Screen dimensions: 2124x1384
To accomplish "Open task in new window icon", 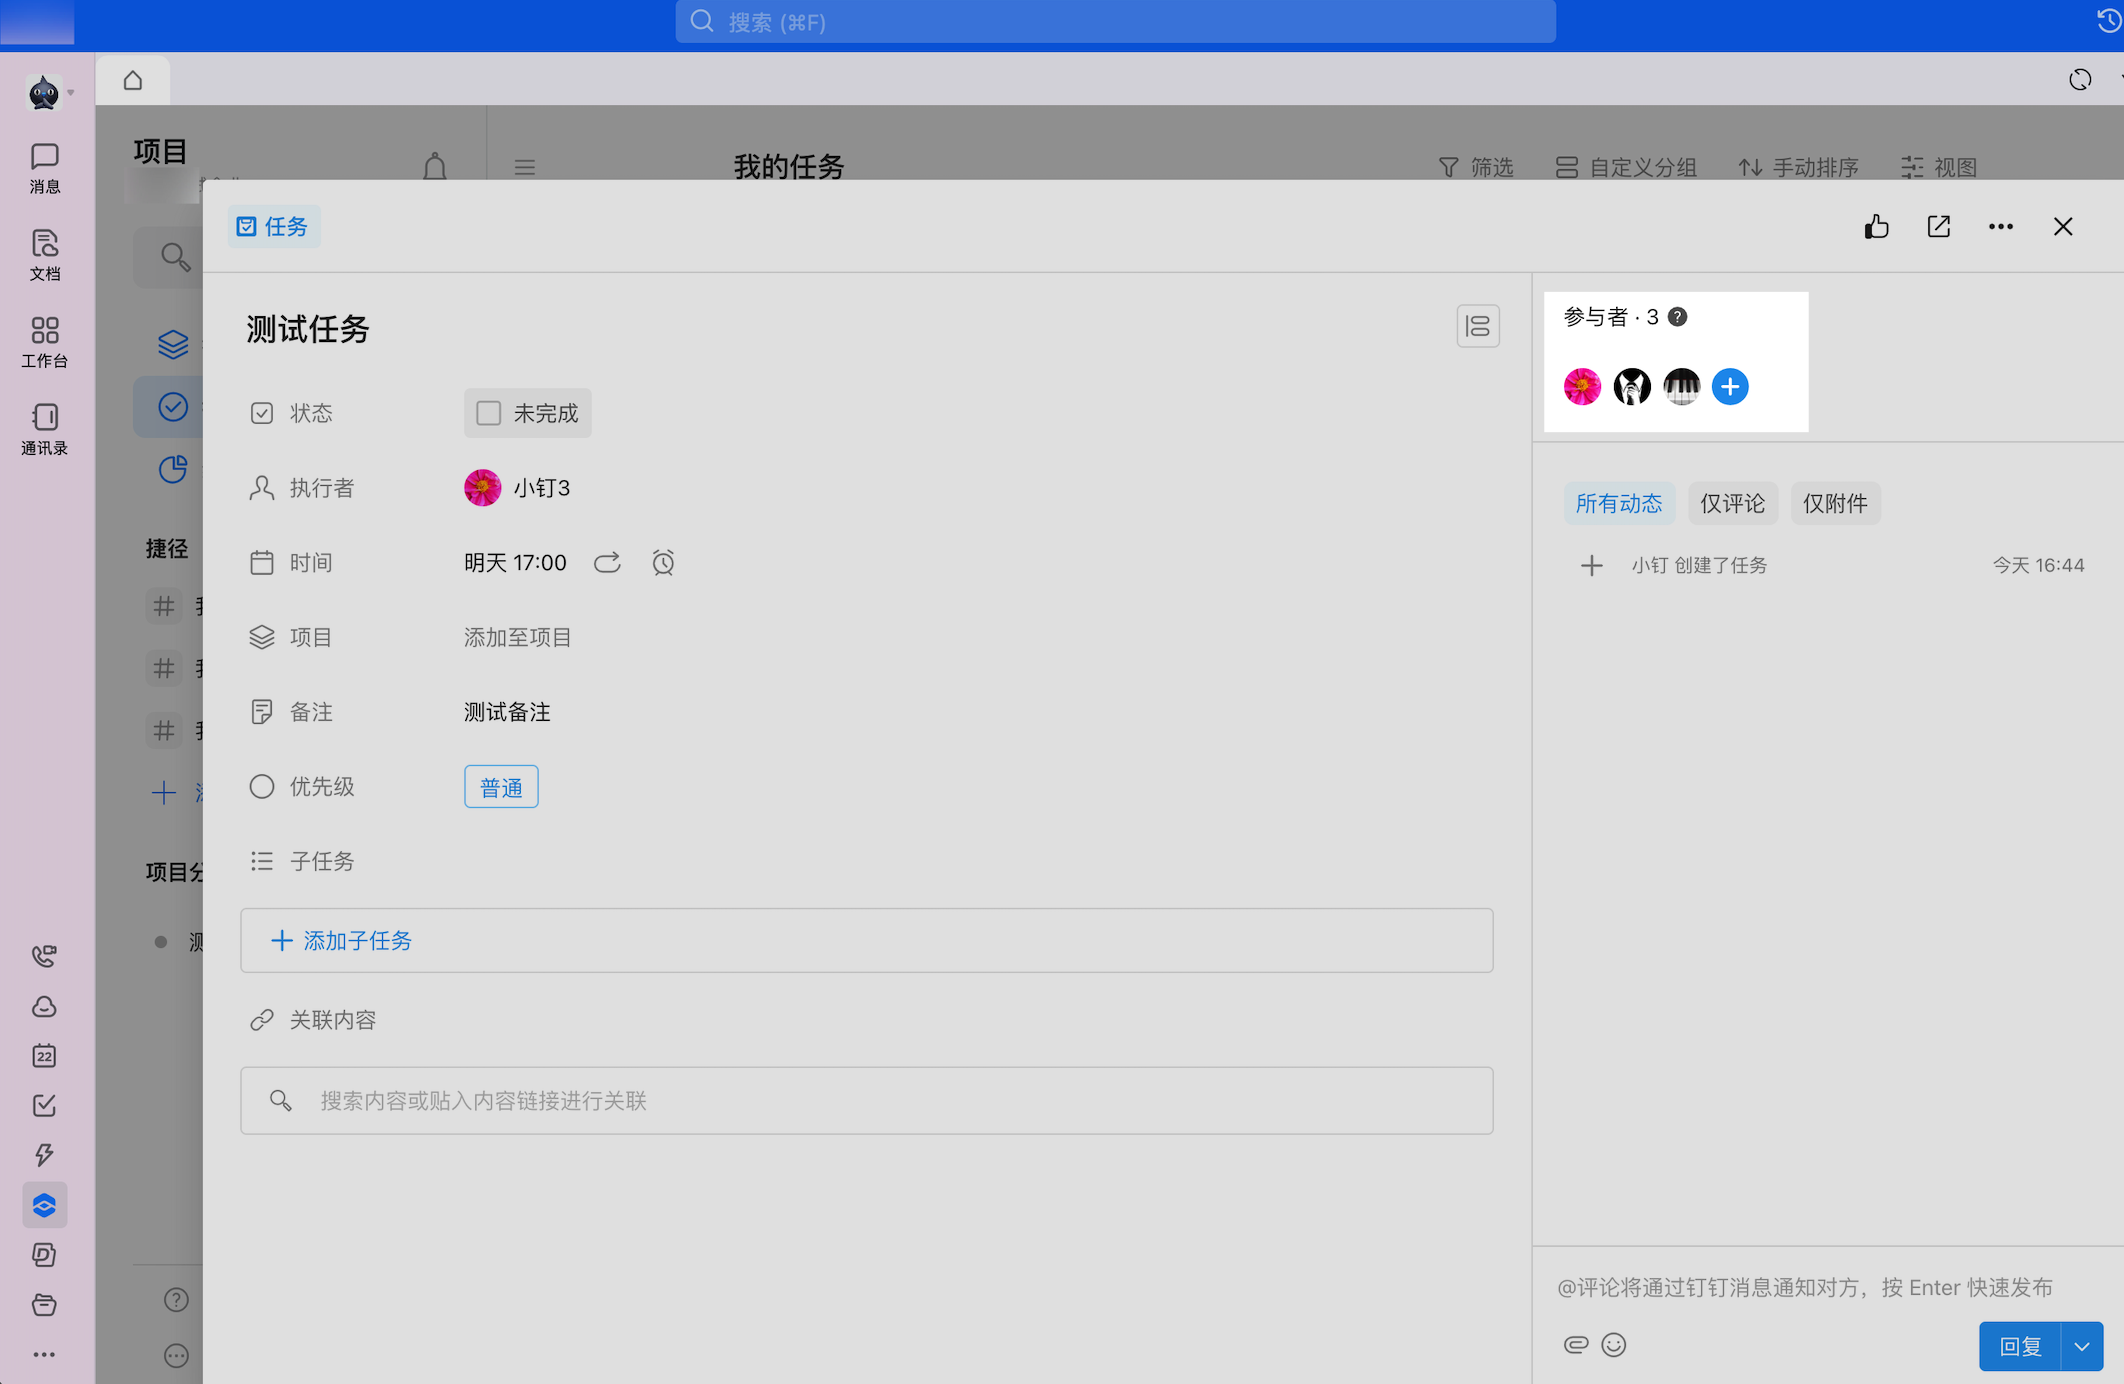I will pyautogui.click(x=1938, y=227).
